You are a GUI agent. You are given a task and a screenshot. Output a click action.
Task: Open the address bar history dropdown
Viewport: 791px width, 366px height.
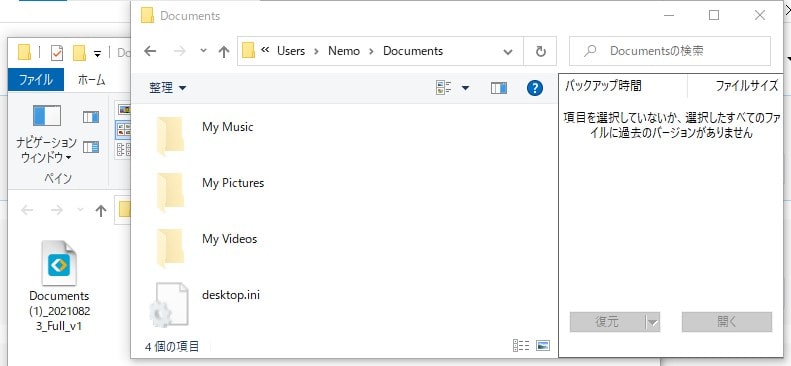(508, 51)
